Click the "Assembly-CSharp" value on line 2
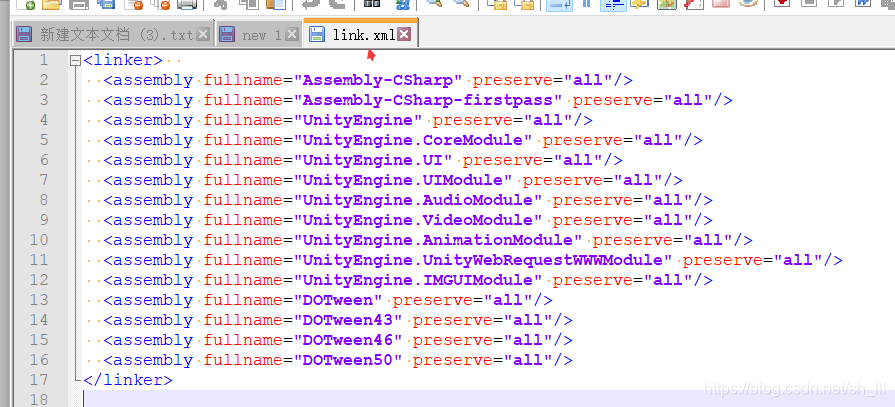This screenshot has width=895, height=407. pos(377,80)
